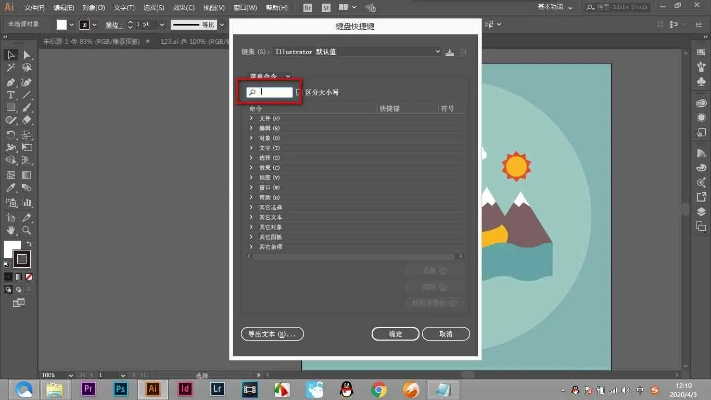Expand the 文件 command group
This screenshot has height=400, width=711.
[251, 119]
